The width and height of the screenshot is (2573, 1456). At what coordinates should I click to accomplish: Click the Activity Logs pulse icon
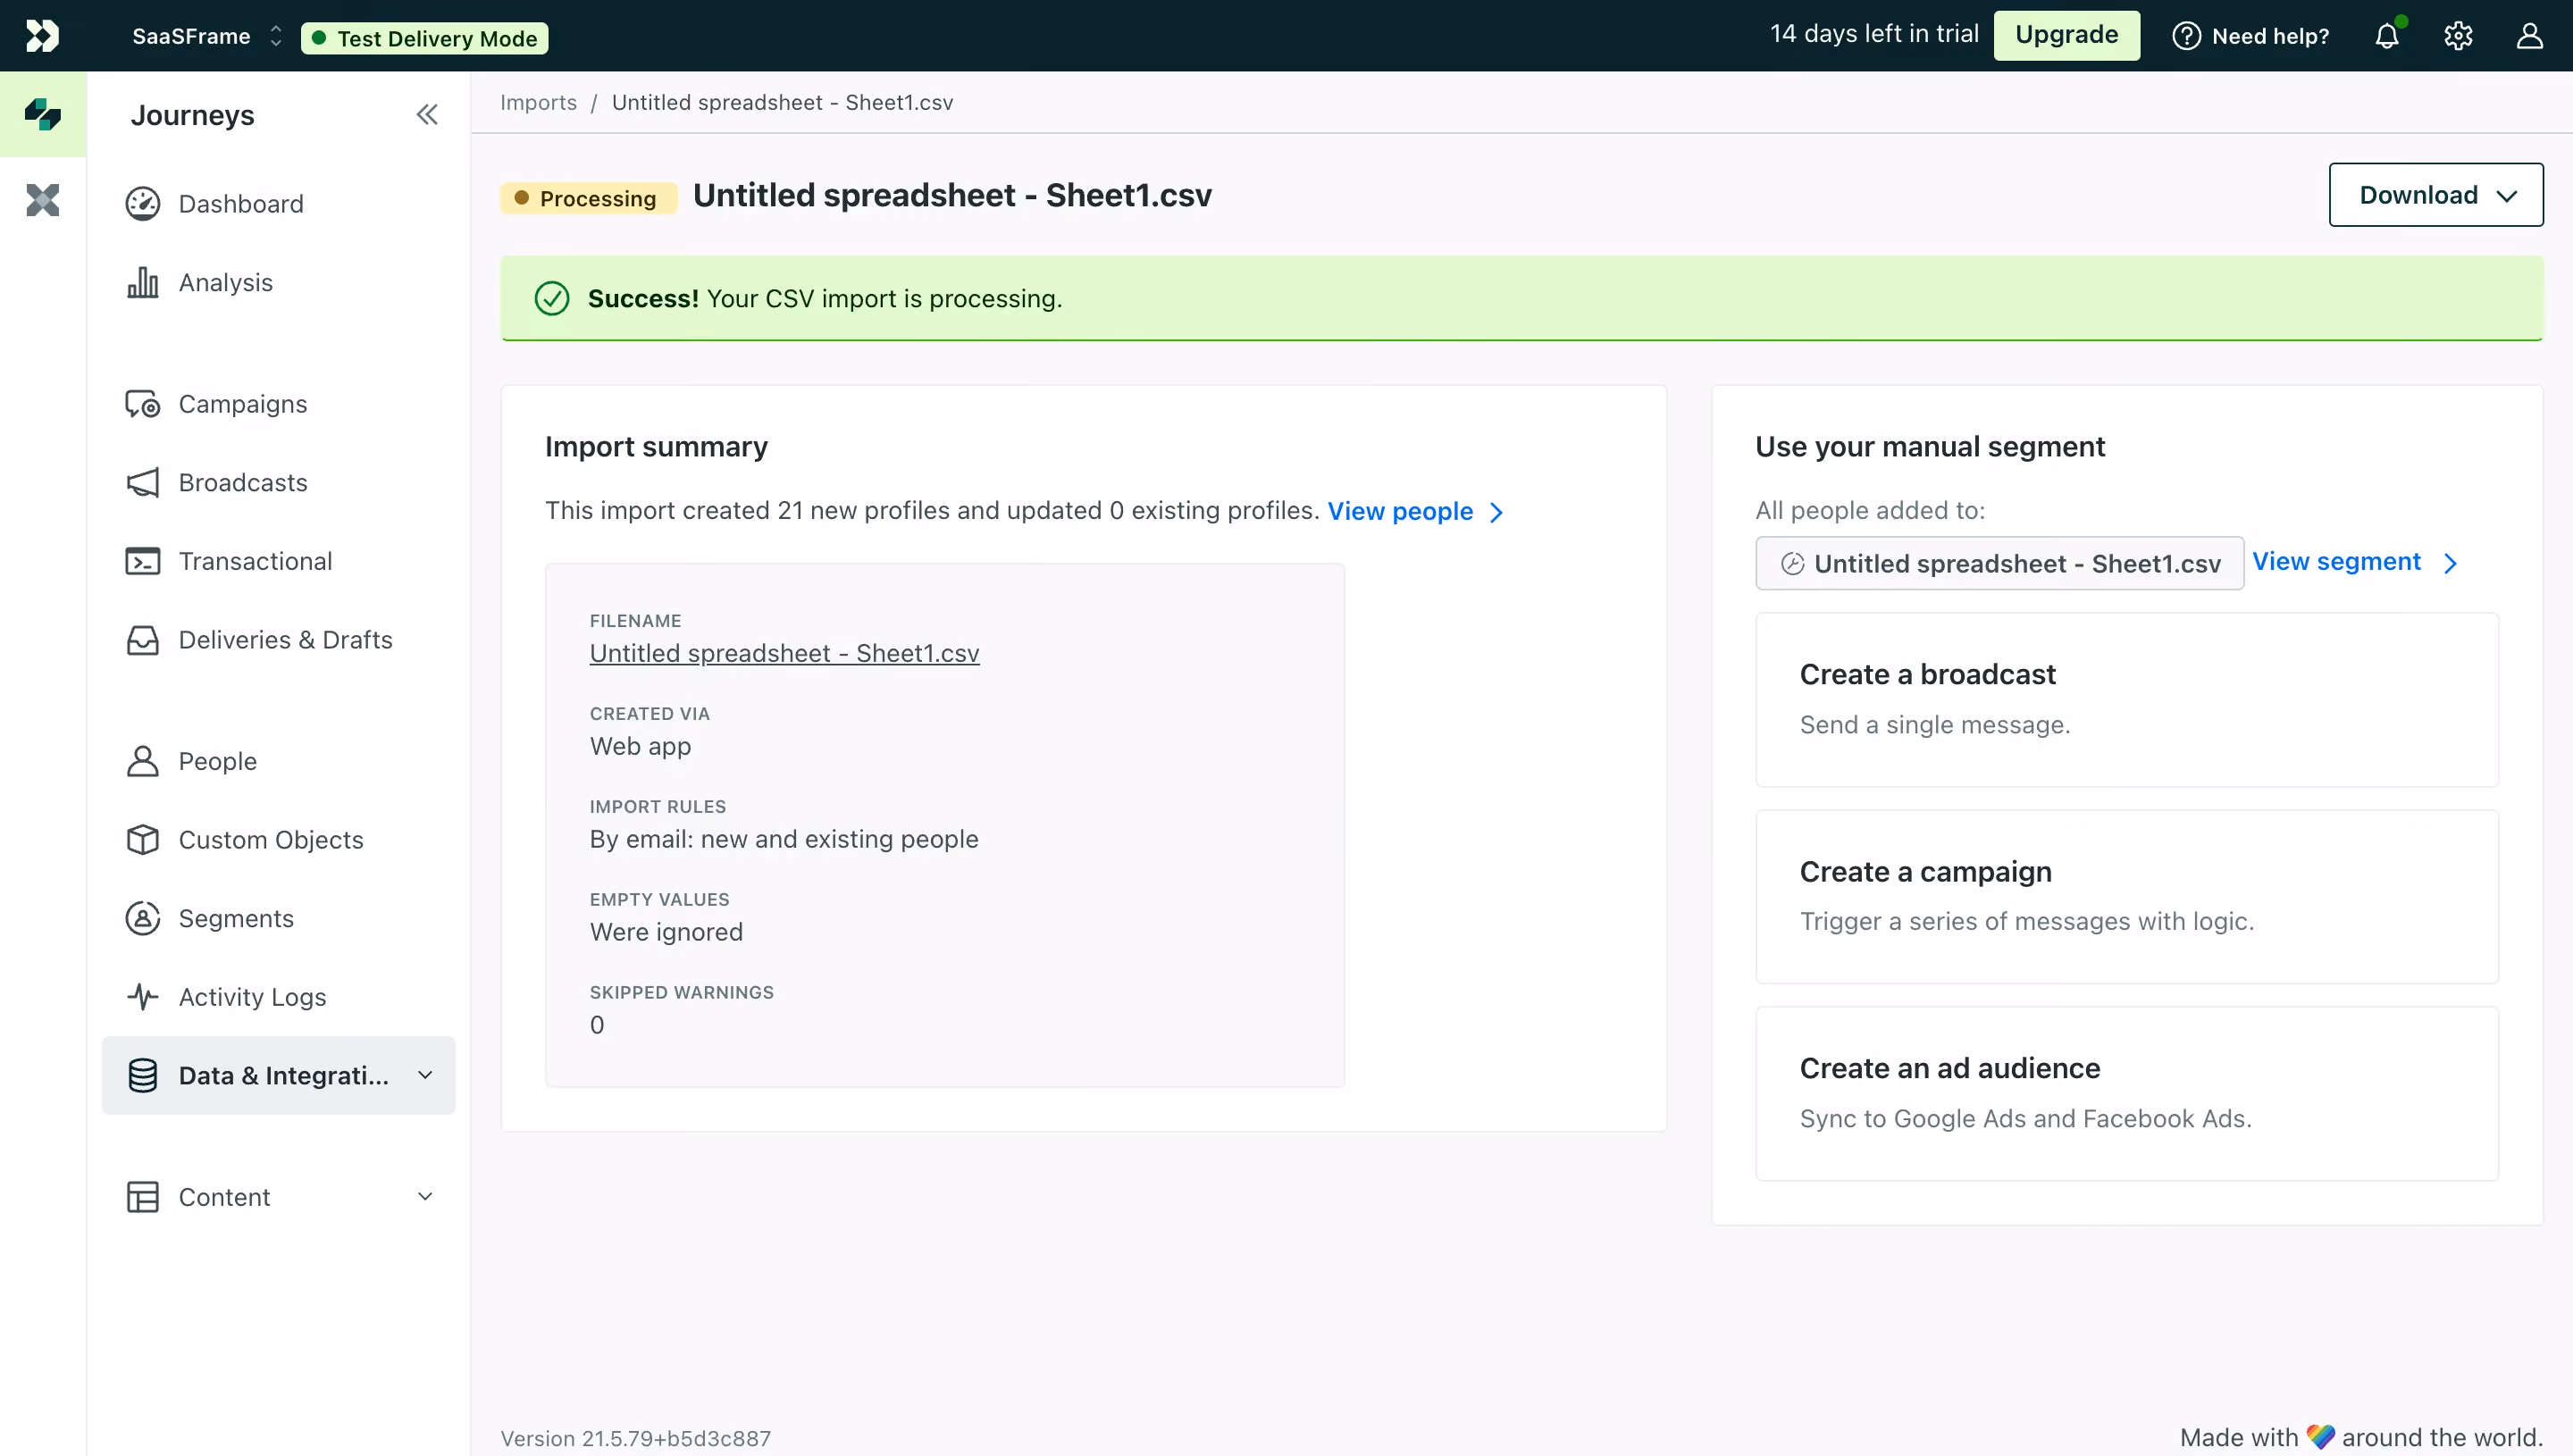click(x=143, y=997)
